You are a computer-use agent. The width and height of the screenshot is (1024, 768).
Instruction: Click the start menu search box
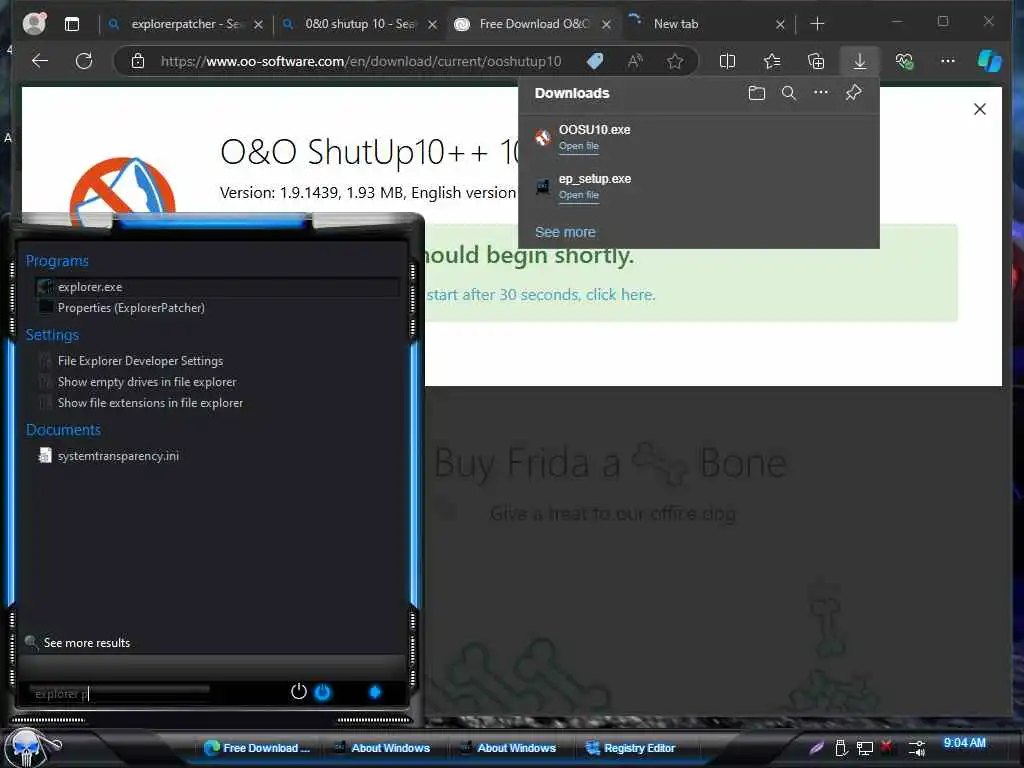point(120,693)
